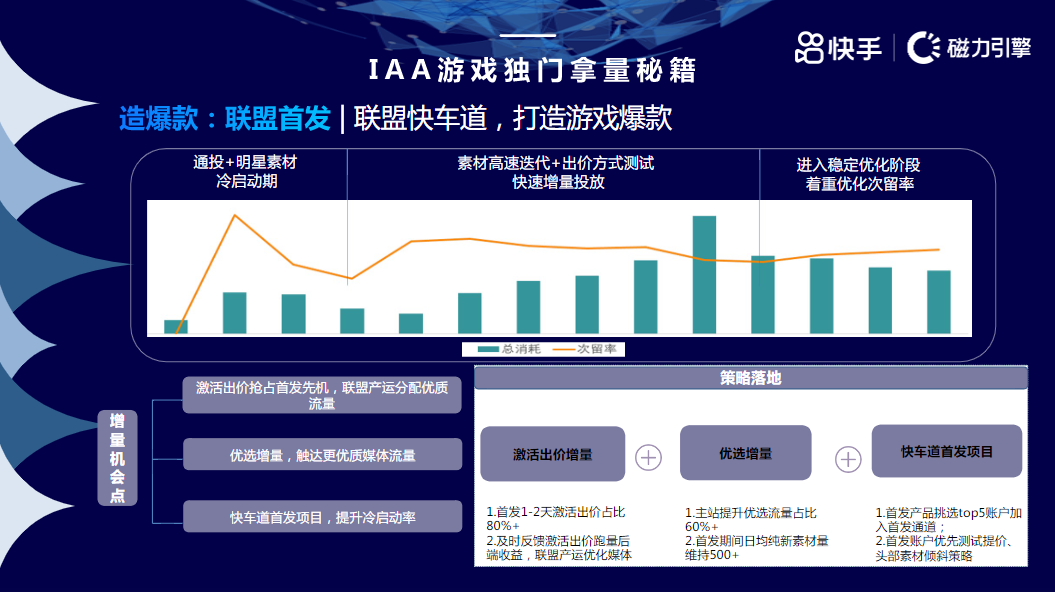Click the plus icon between 优选增量 and 快车道首发项目
Screen dimensions: 1055x592
point(848,459)
